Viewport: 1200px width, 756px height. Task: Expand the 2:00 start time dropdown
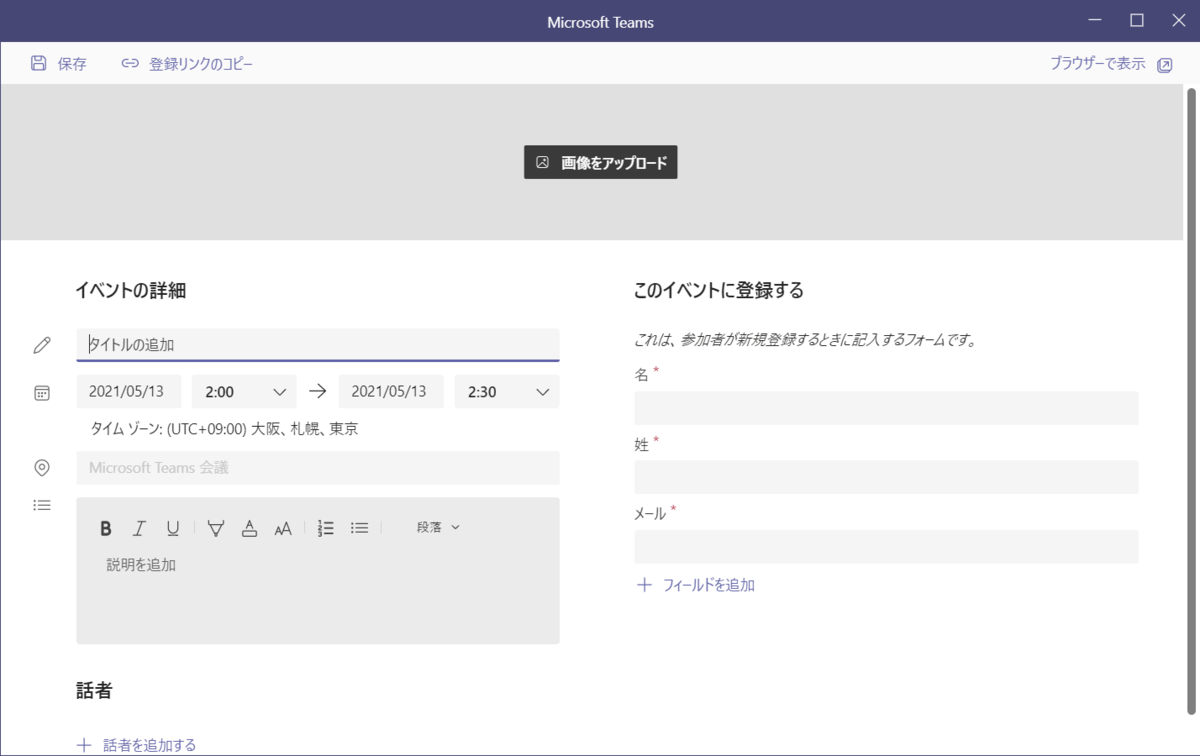pos(244,392)
